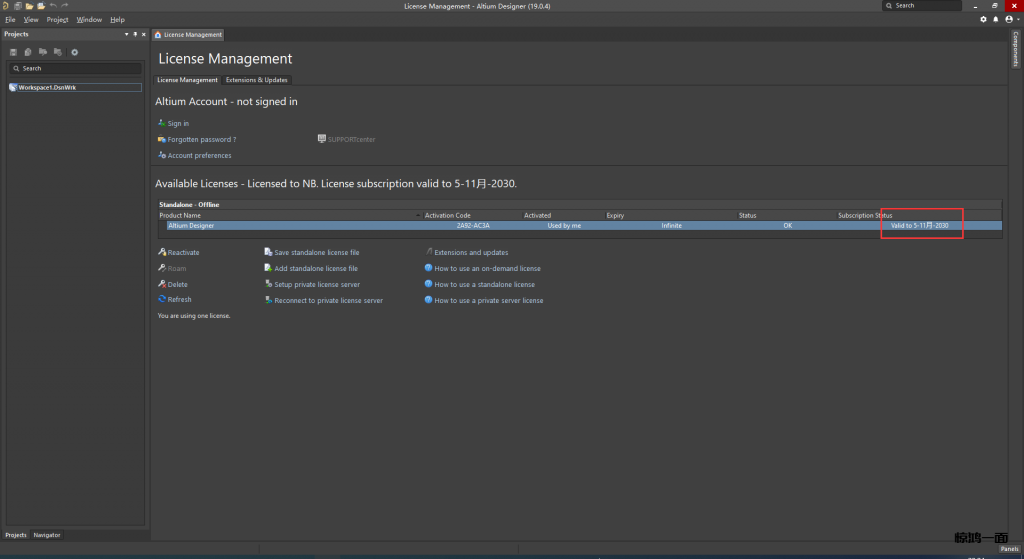
Task: Click the Open folder icon in the quick access bar
Action: coord(29,6)
